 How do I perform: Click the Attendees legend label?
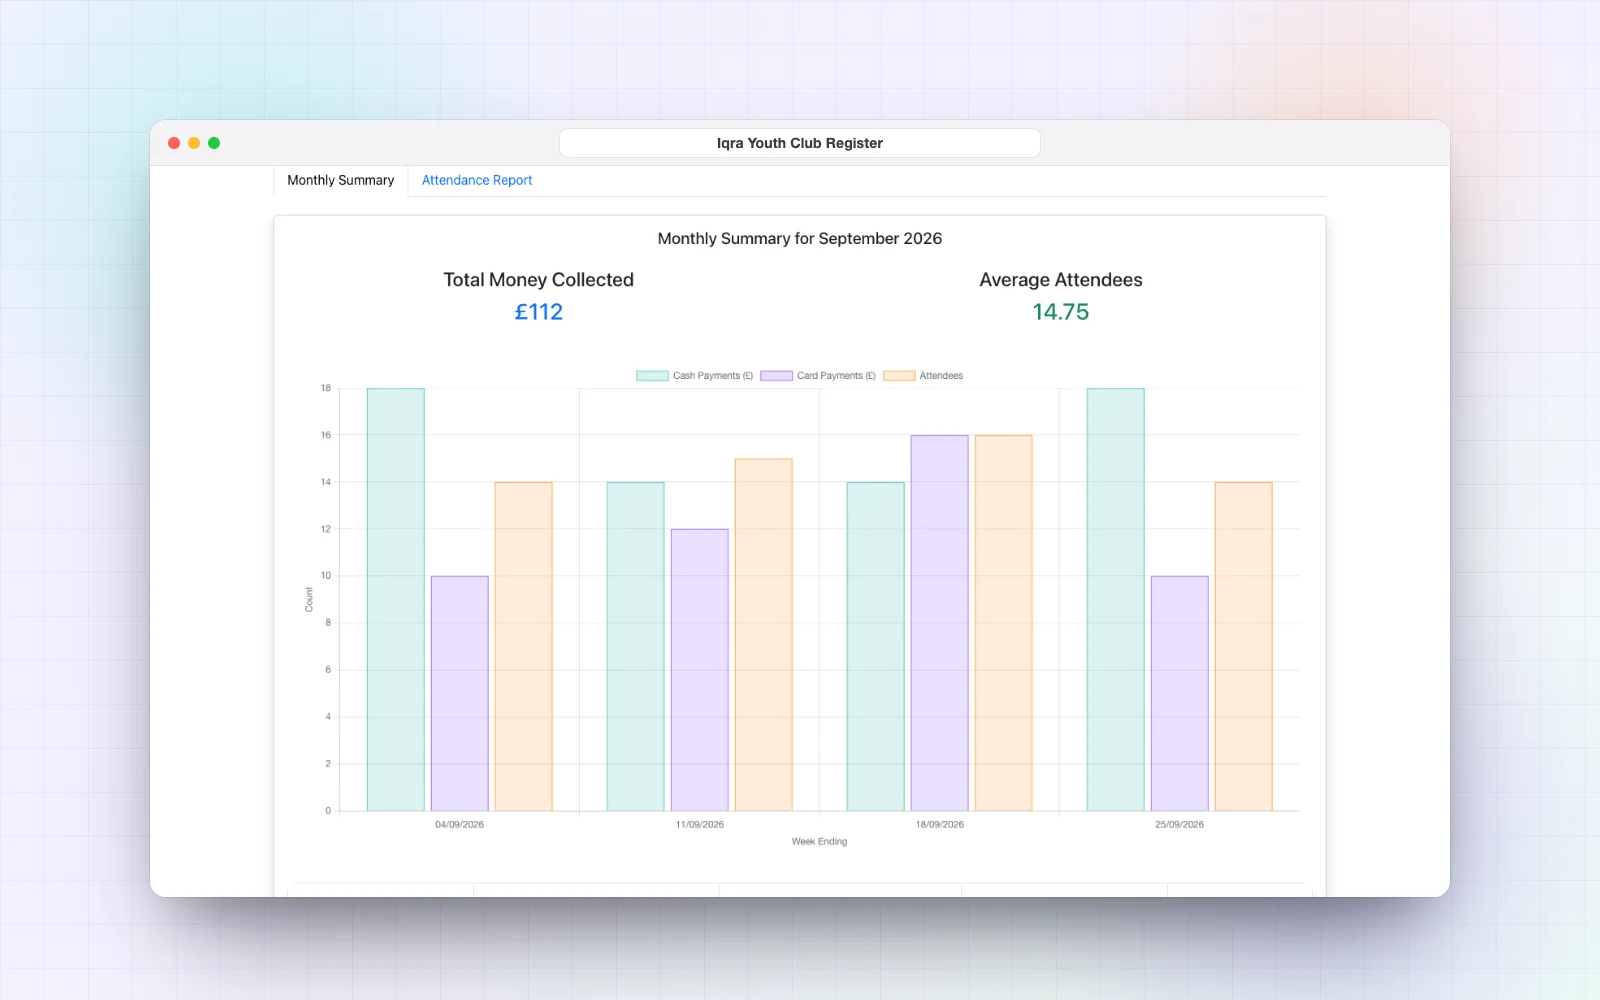pyautogui.click(x=941, y=376)
